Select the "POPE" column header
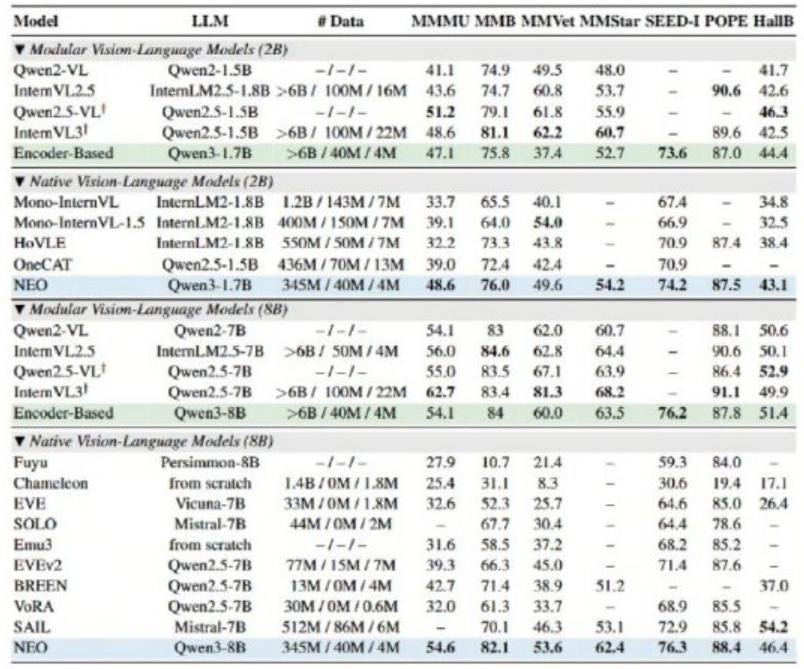The height and width of the screenshot is (669, 804). click(x=726, y=22)
